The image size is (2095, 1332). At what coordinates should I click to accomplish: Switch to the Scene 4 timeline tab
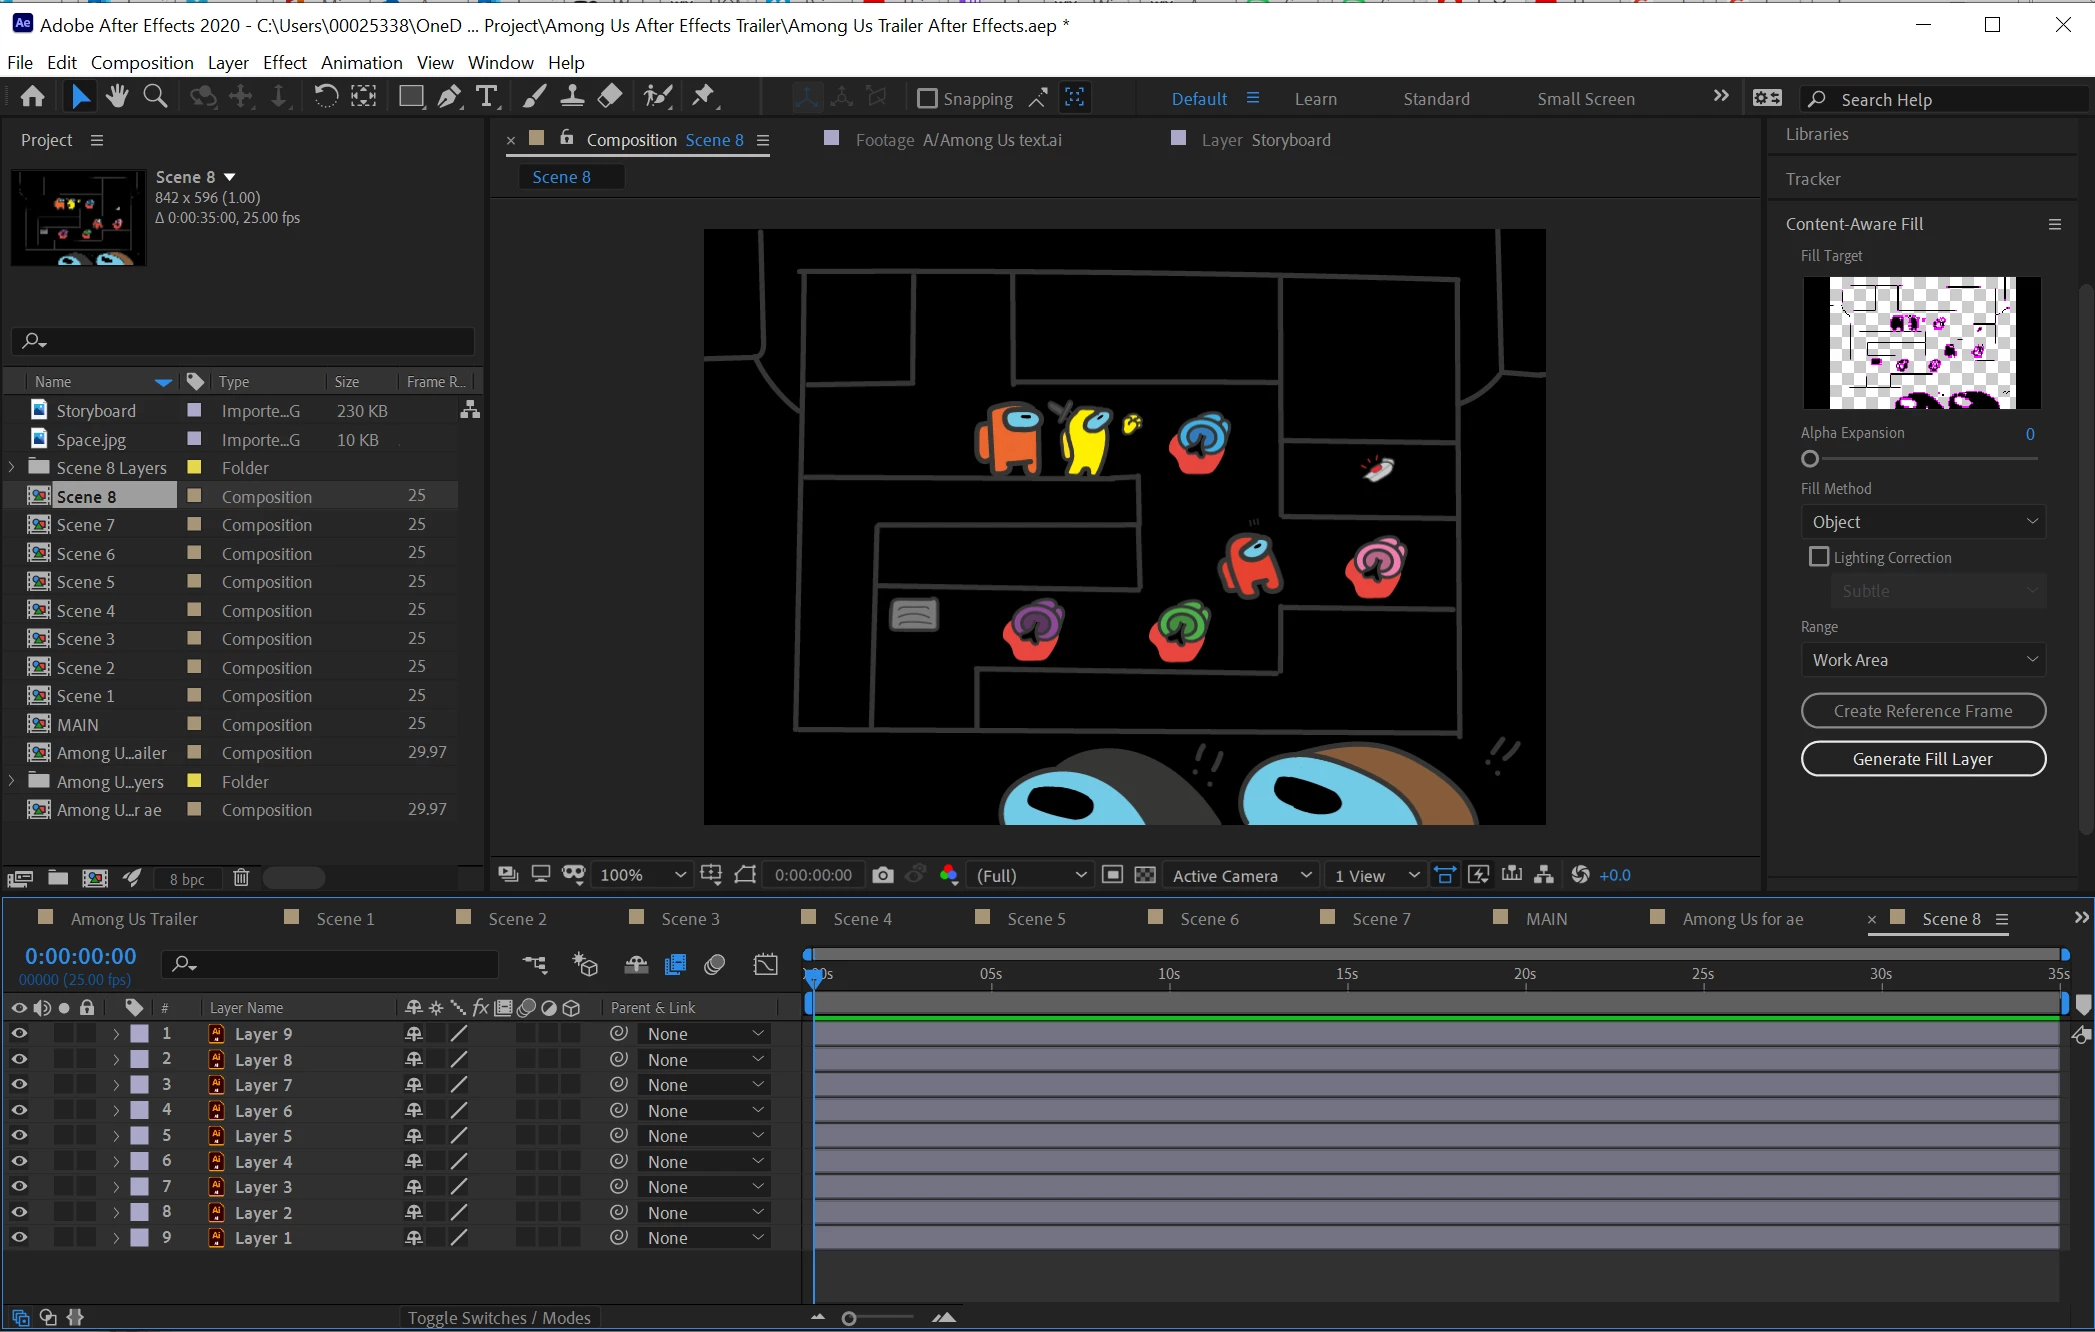[862, 919]
